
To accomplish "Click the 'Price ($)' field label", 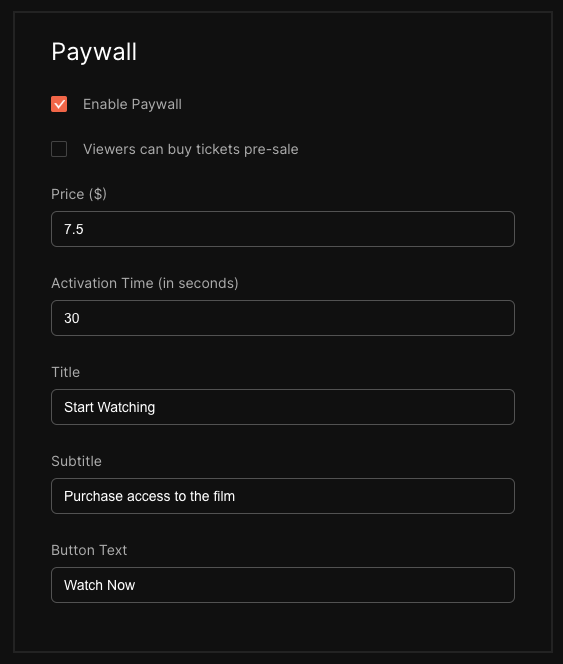I will 79,194.
